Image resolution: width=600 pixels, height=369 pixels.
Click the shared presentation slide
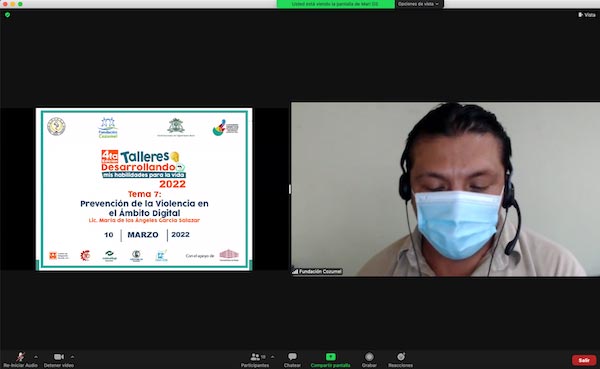point(144,189)
